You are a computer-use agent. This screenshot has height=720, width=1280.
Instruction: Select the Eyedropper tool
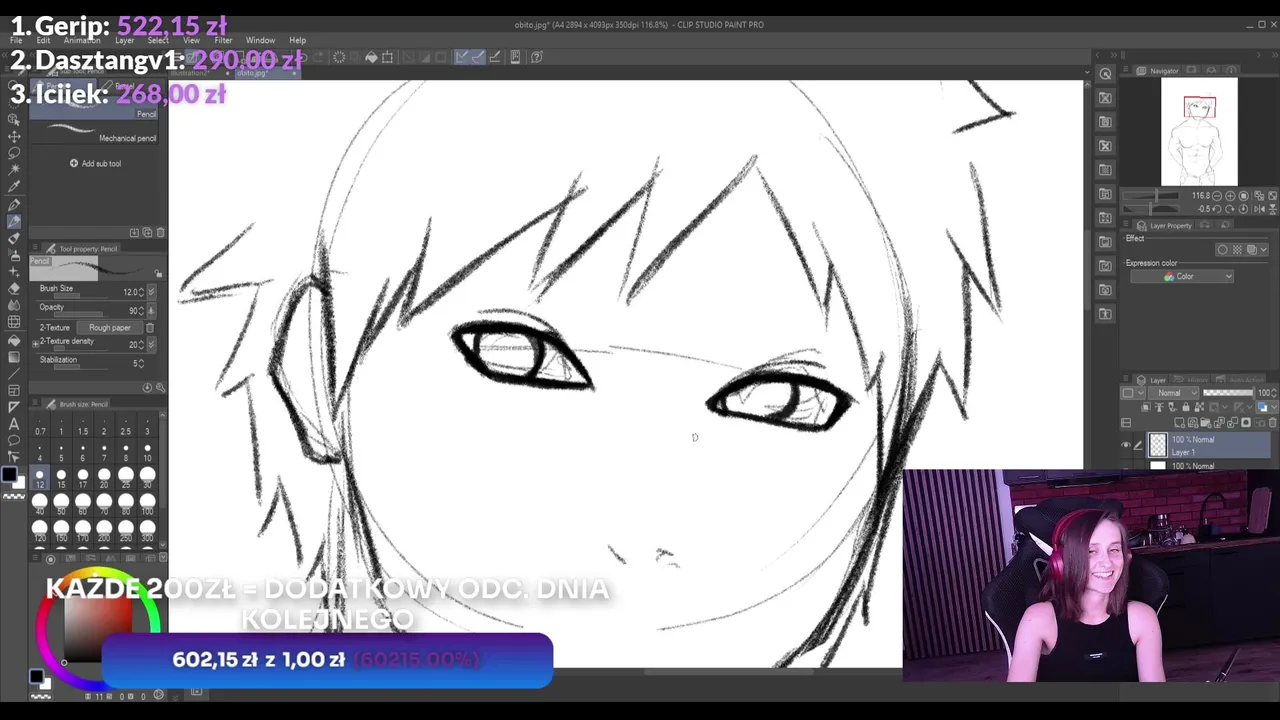[14, 186]
